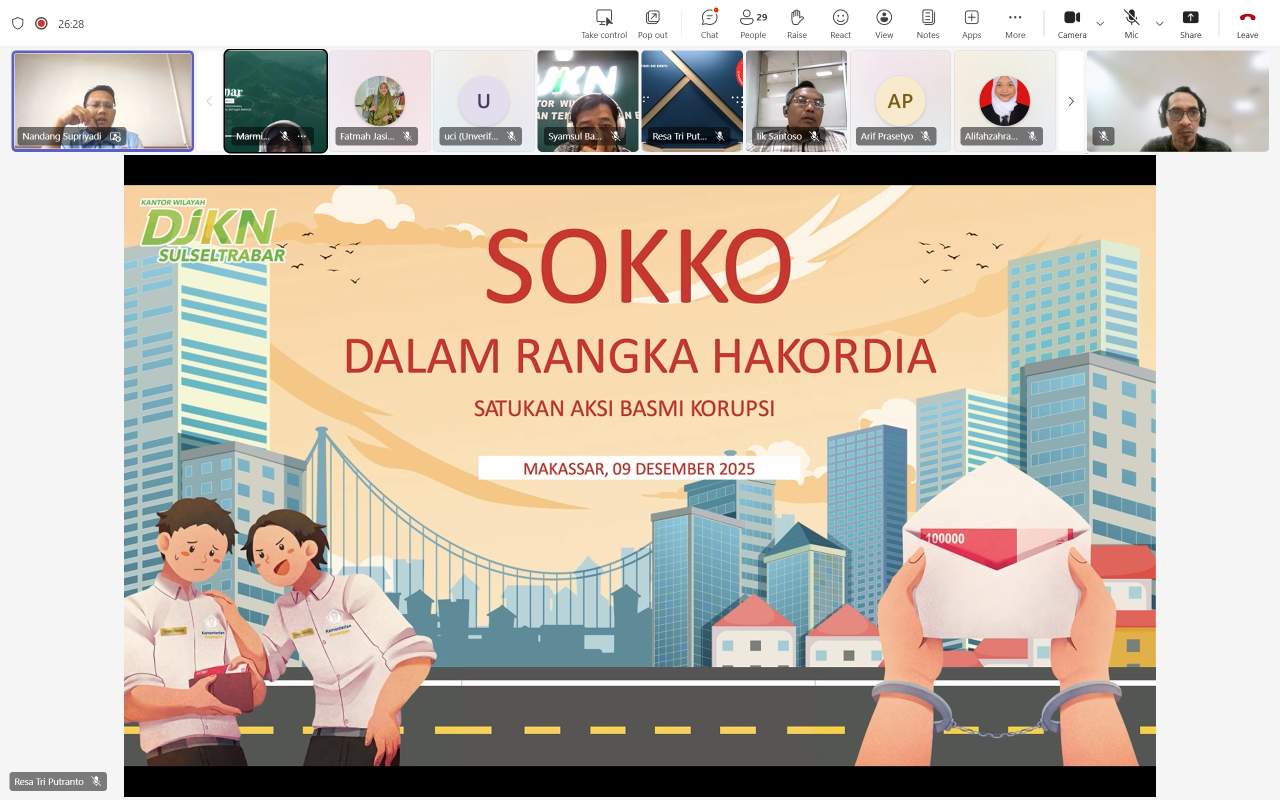Viewport: 1280px width, 800px height.
Task: Select Nandang Supriyadi's video thumbnail
Action: pos(103,100)
